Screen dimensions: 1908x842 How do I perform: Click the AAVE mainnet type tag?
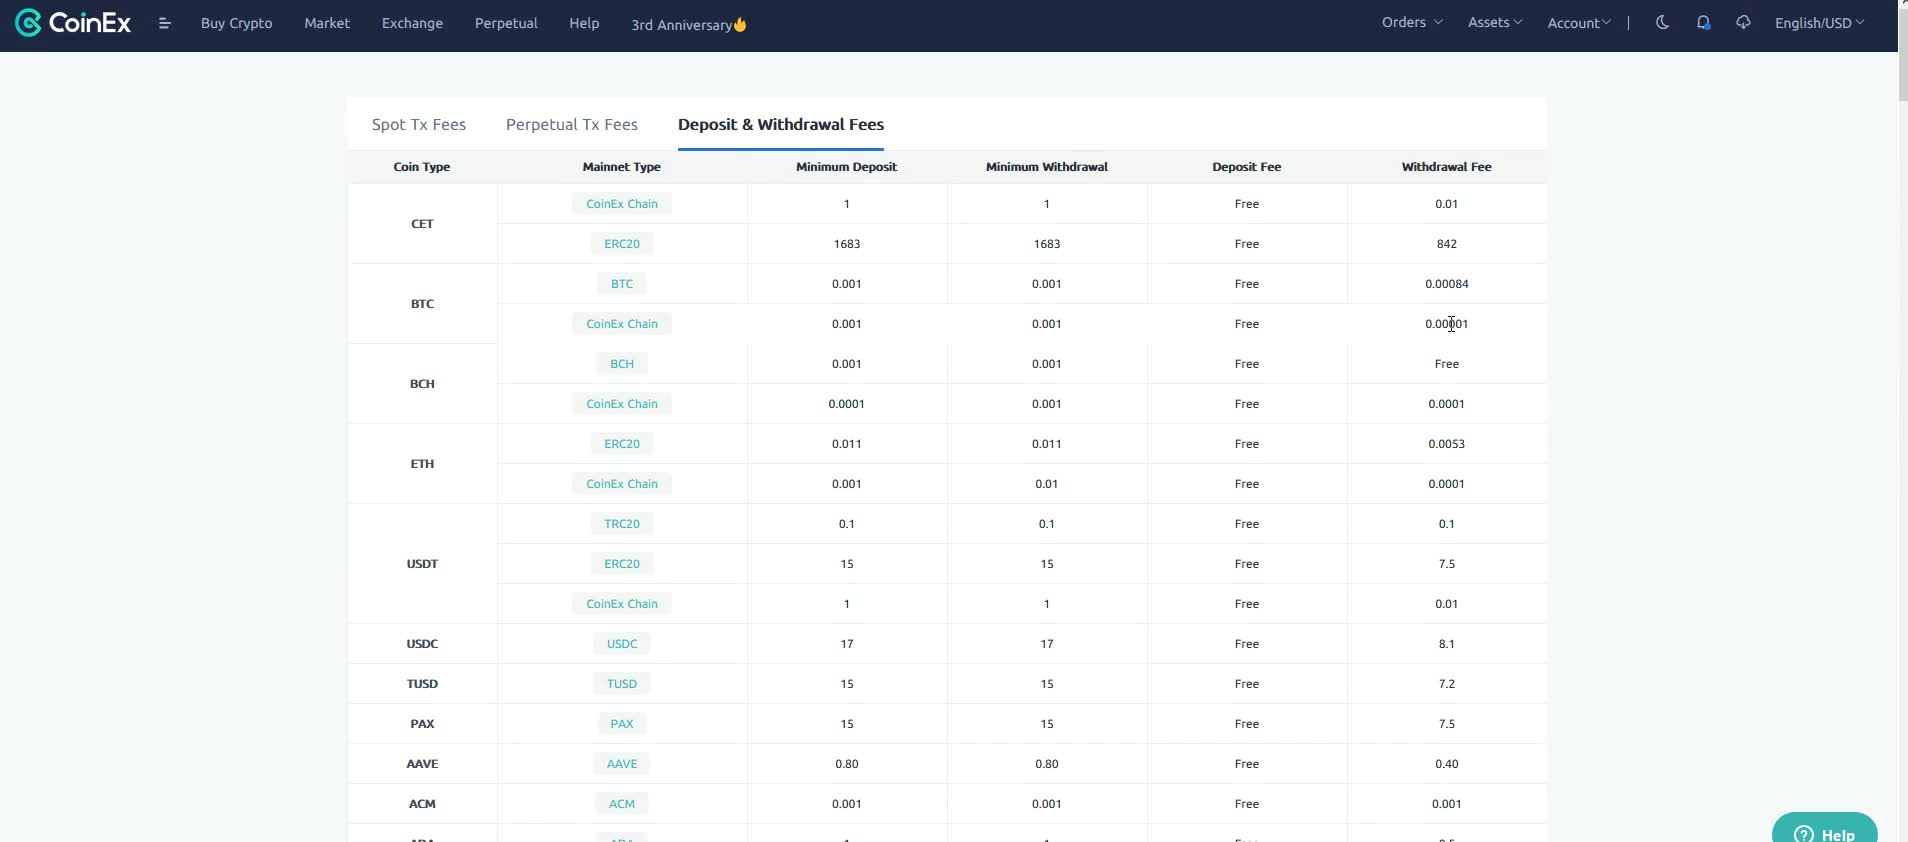tap(621, 764)
